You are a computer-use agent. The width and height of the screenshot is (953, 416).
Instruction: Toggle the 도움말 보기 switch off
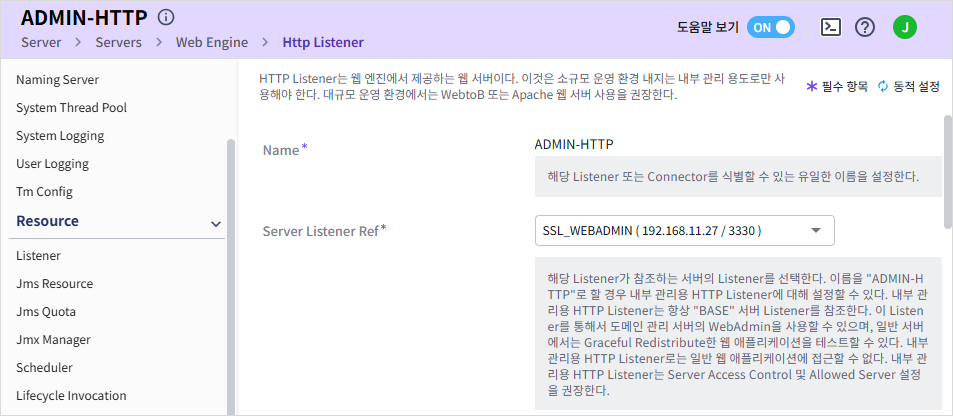click(771, 27)
